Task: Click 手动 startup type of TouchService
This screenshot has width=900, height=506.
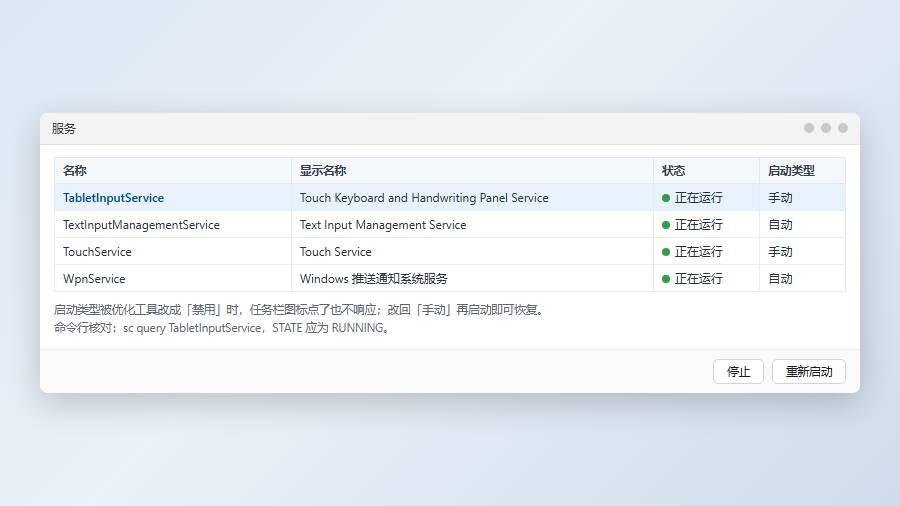Action: [780, 252]
